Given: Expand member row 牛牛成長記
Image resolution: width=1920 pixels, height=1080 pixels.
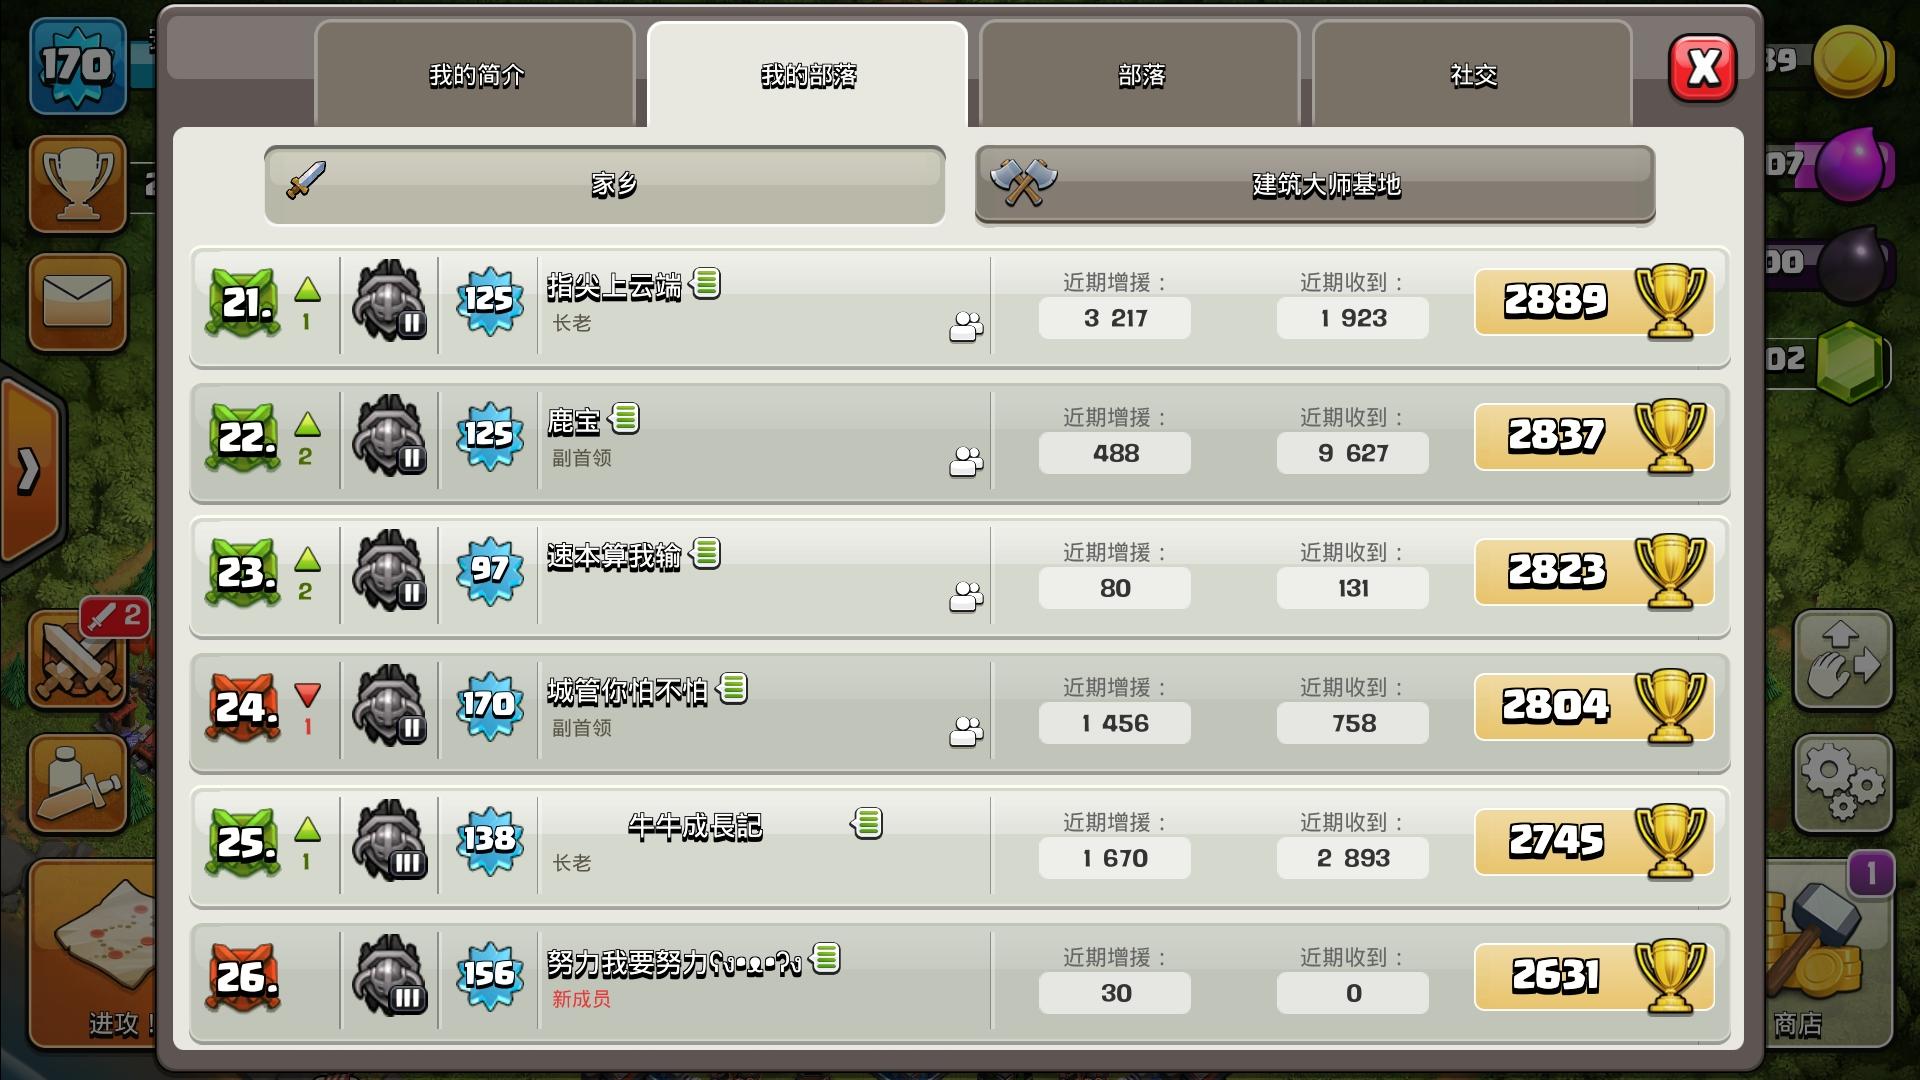Looking at the screenshot, I should coord(959,843).
